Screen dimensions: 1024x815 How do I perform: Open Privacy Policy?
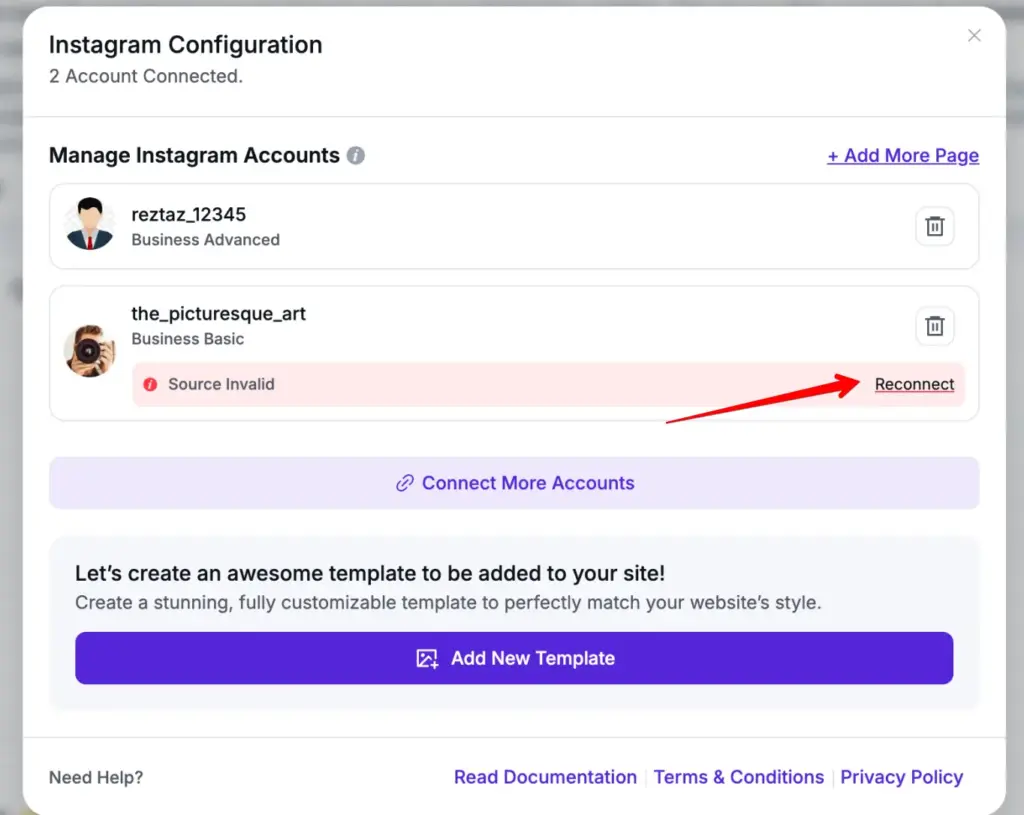tap(901, 777)
